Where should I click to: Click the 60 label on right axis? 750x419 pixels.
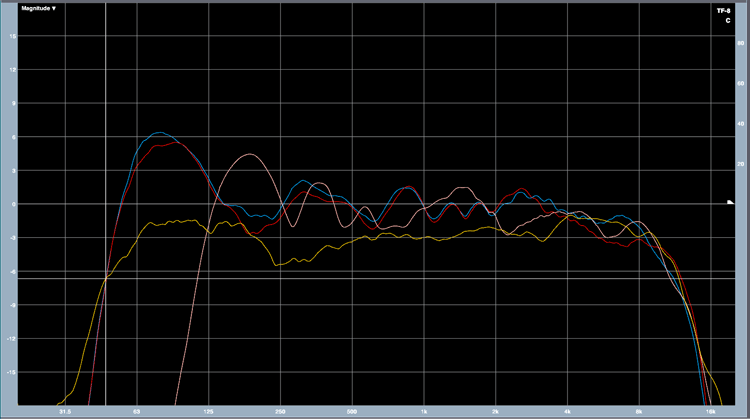point(740,83)
